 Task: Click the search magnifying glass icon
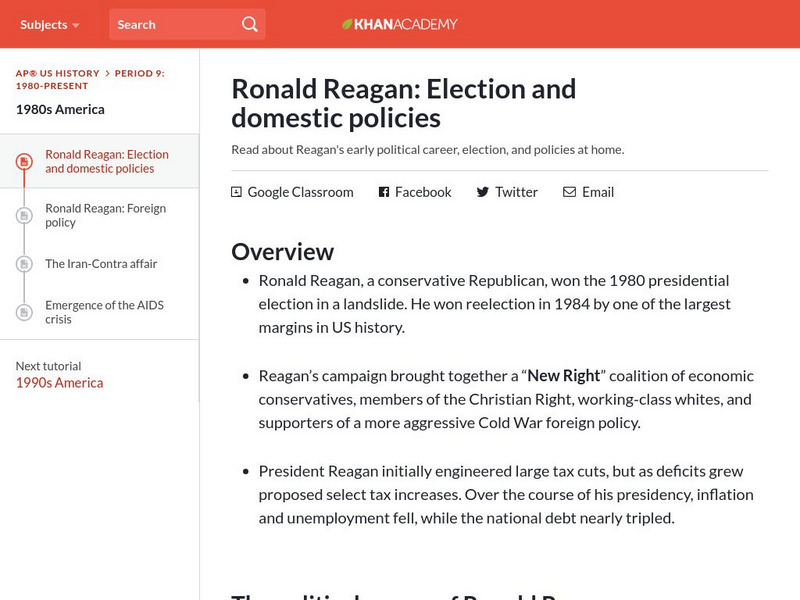click(250, 24)
